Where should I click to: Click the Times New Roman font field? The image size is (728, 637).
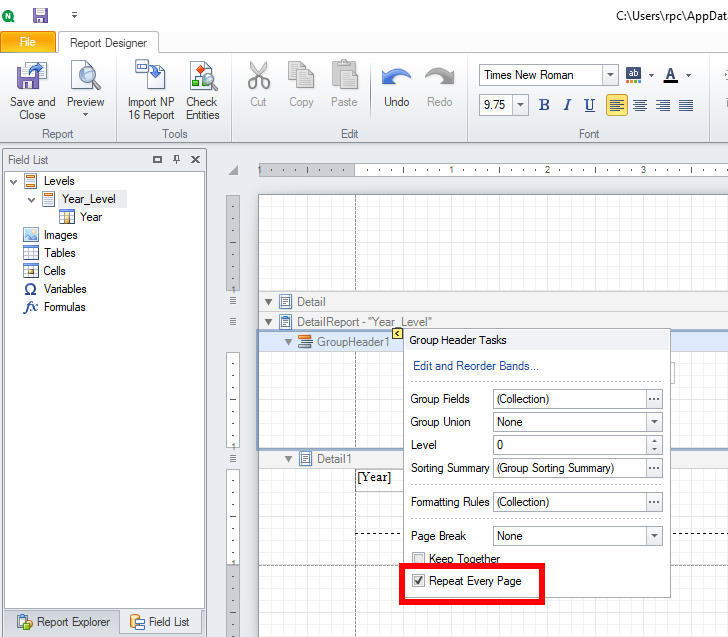click(541, 75)
